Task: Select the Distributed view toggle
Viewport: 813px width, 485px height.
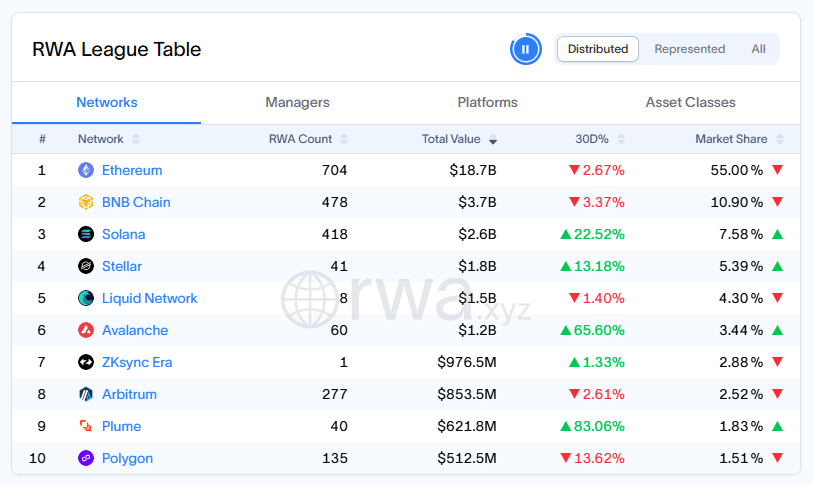Action: 598,49
